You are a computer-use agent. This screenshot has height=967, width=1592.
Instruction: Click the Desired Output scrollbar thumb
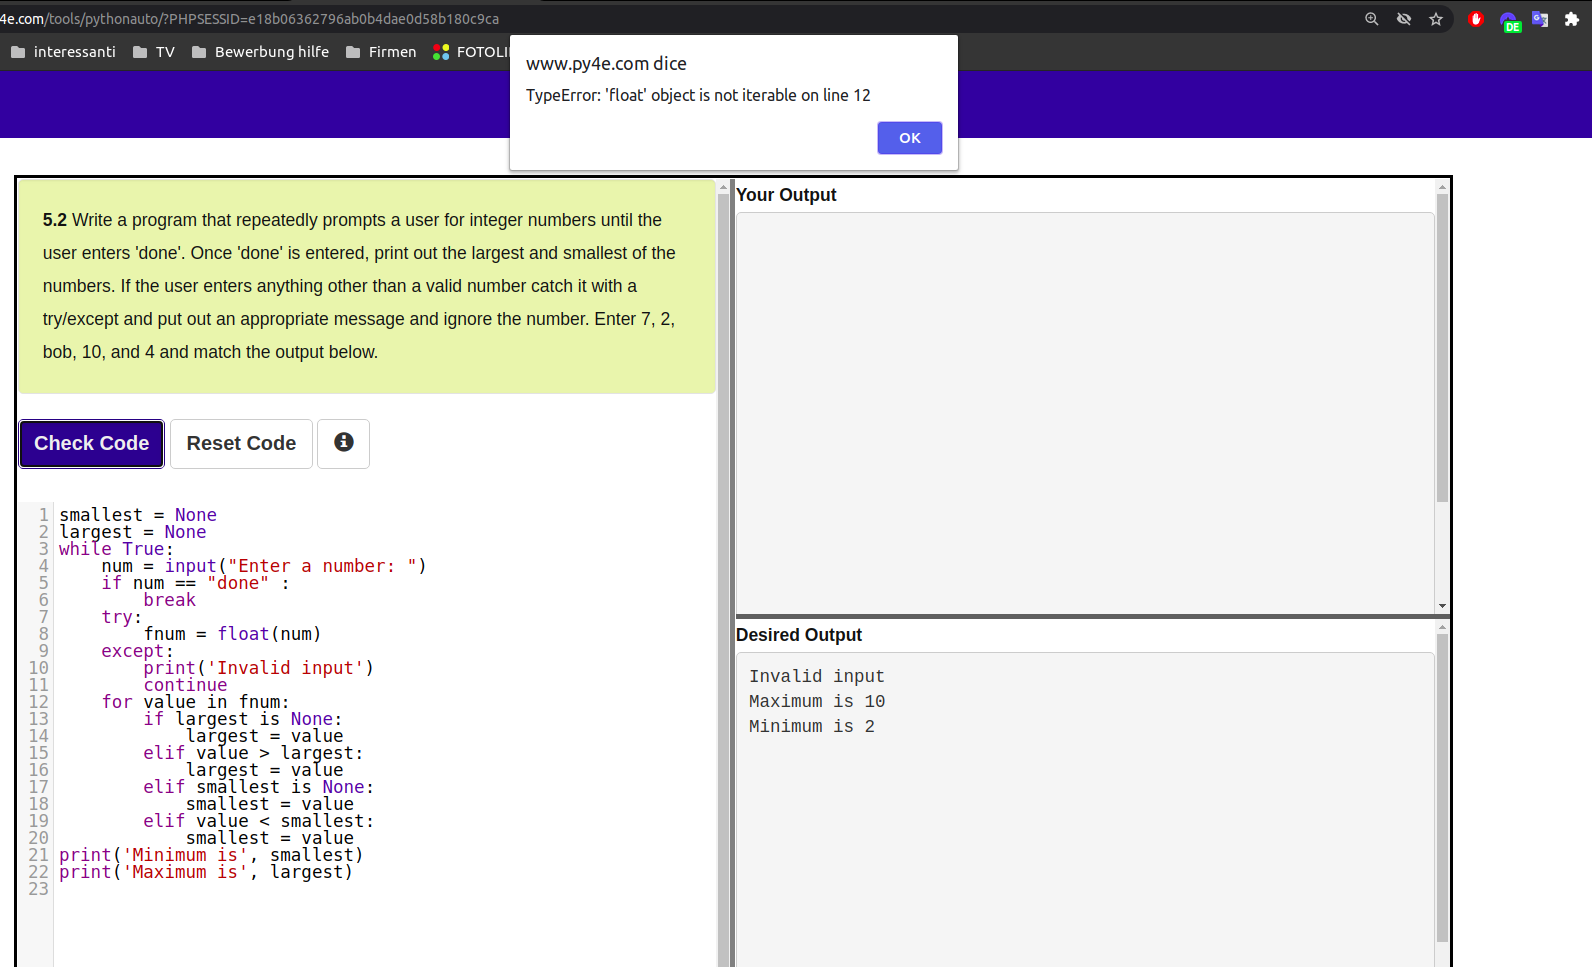(1442, 787)
